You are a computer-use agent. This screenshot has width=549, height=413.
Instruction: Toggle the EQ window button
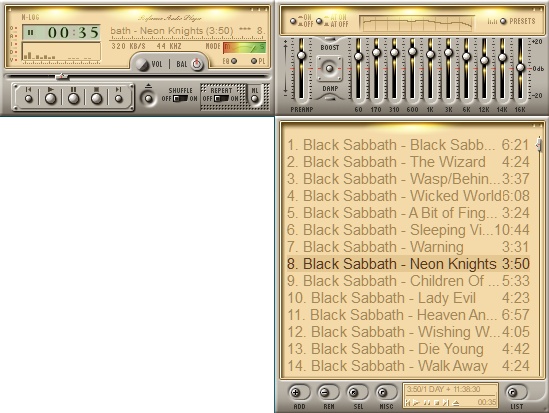click(x=234, y=61)
